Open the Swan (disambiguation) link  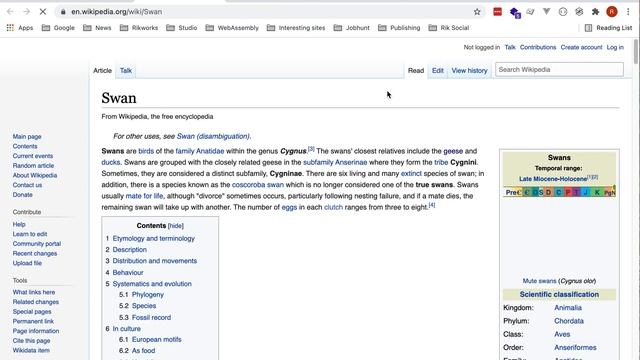pyautogui.click(x=213, y=136)
